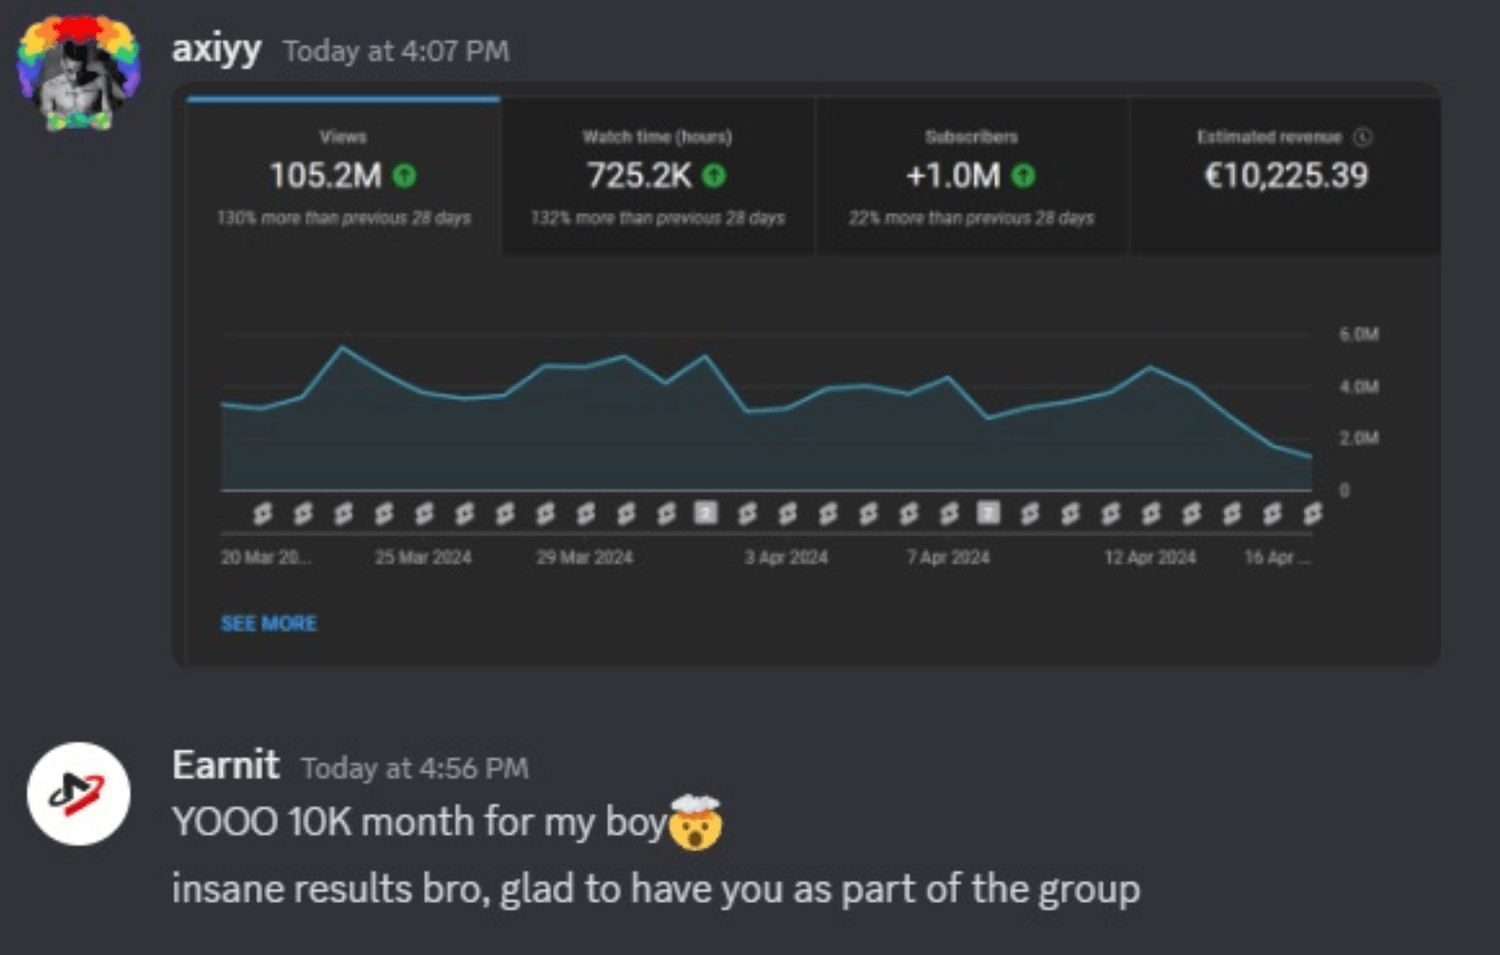Viewport: 1500px width, 955px height.
Task: Click the first video marker on timeline
Action: point(262,514)
